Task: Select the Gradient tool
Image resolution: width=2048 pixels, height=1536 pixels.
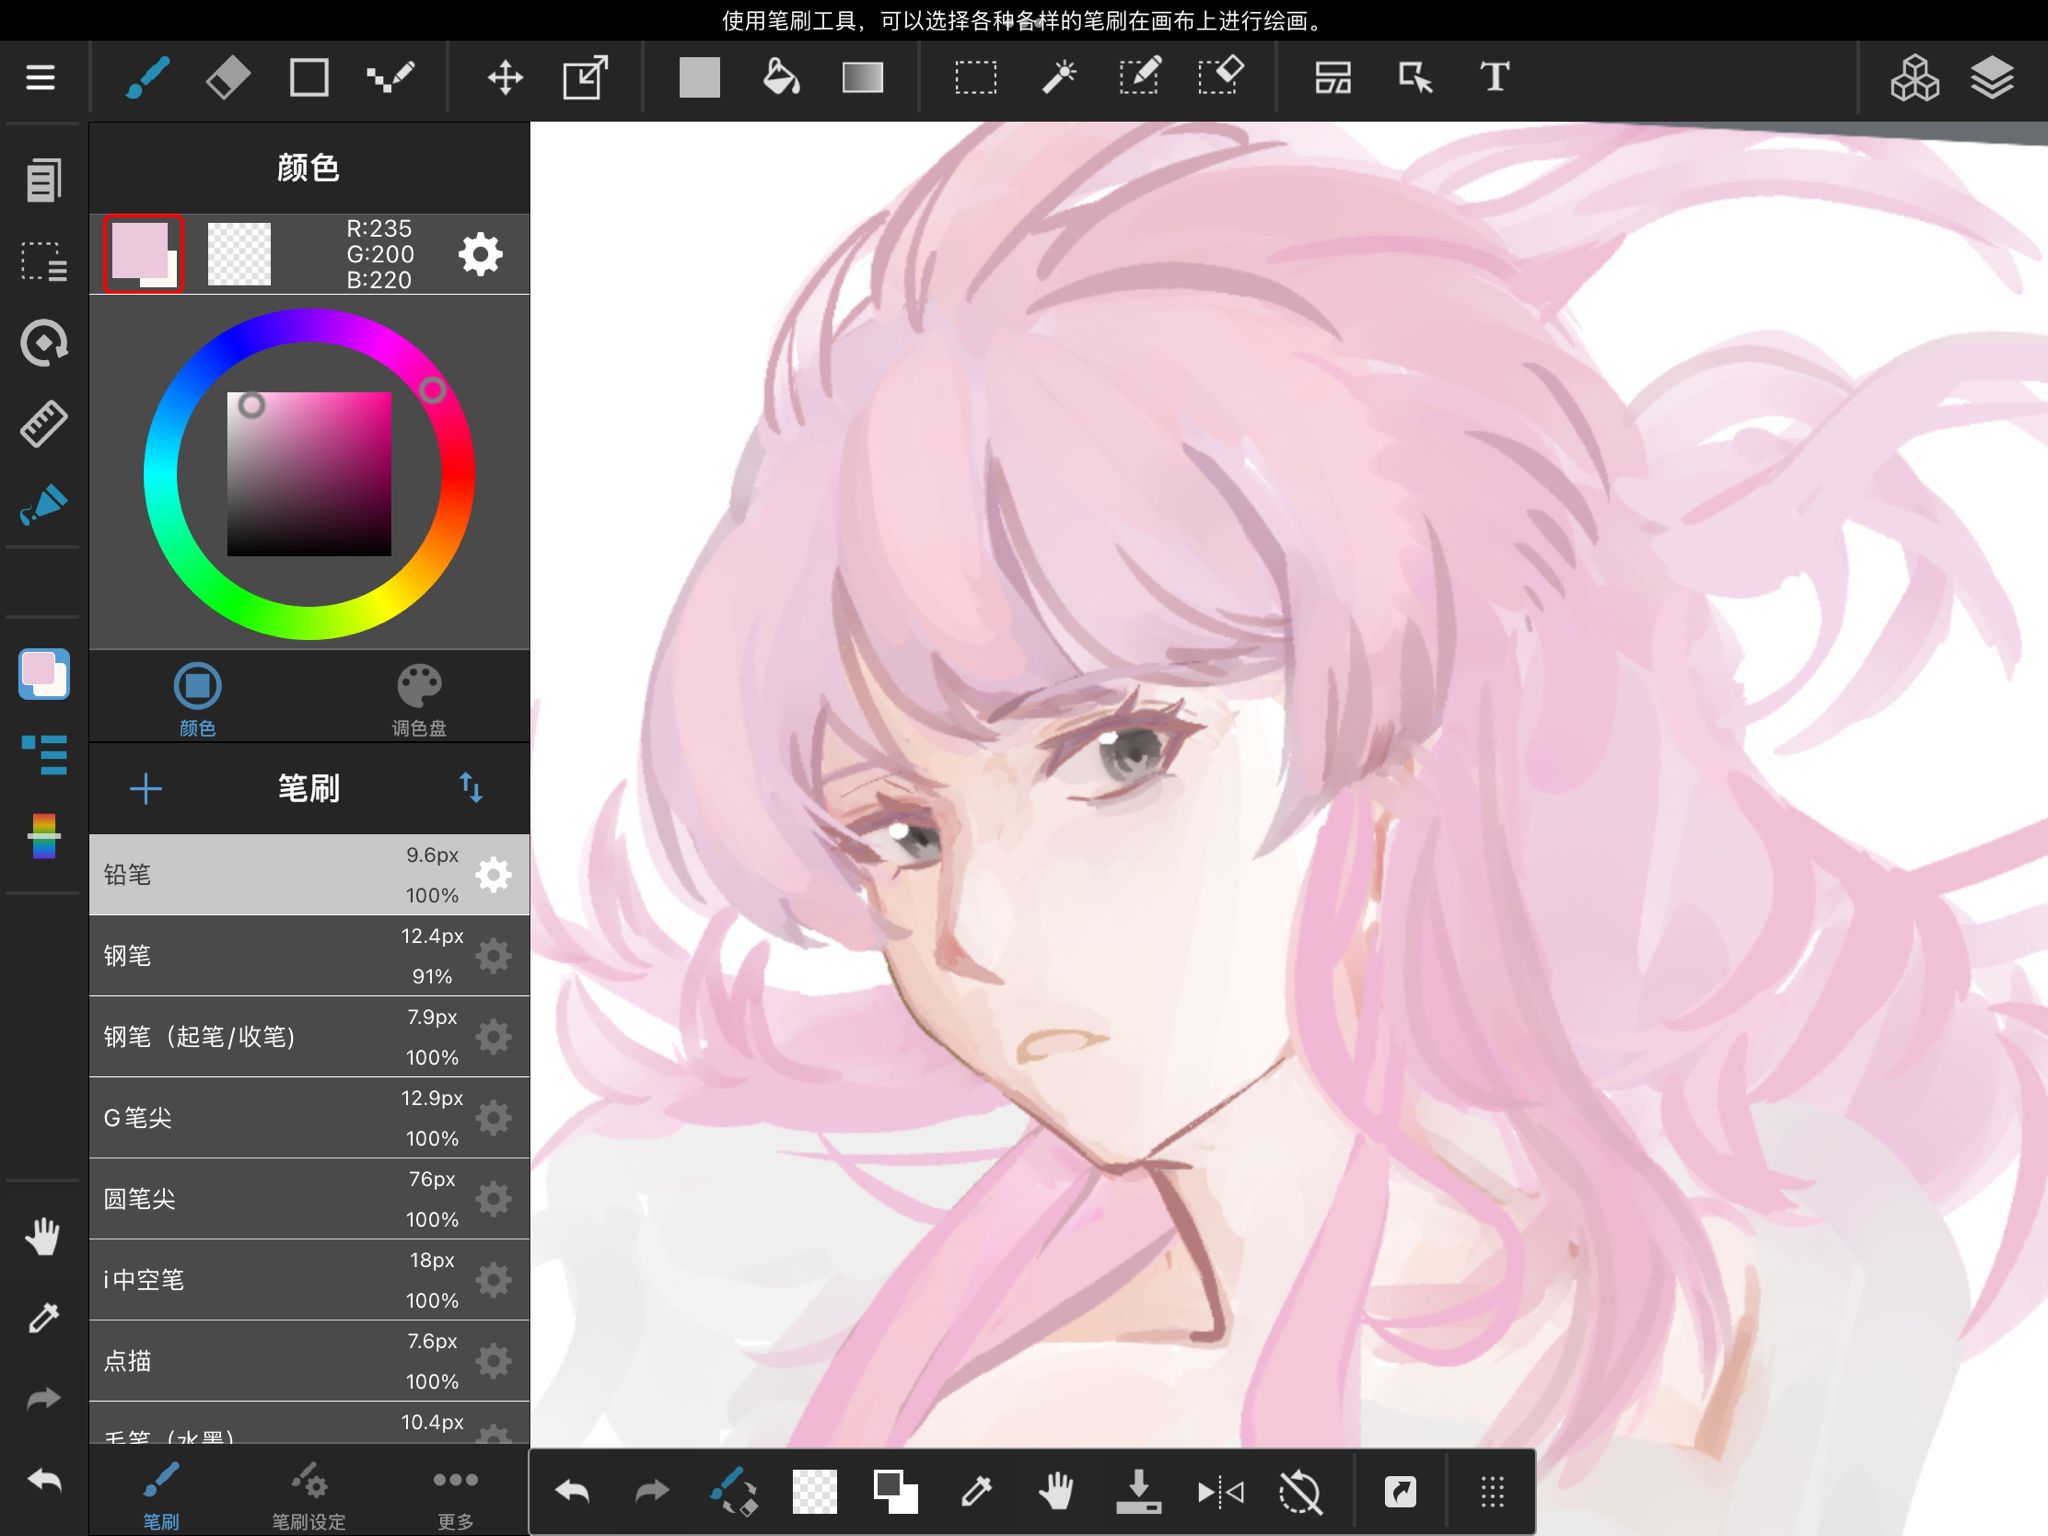Action: [x=862, y=77]
